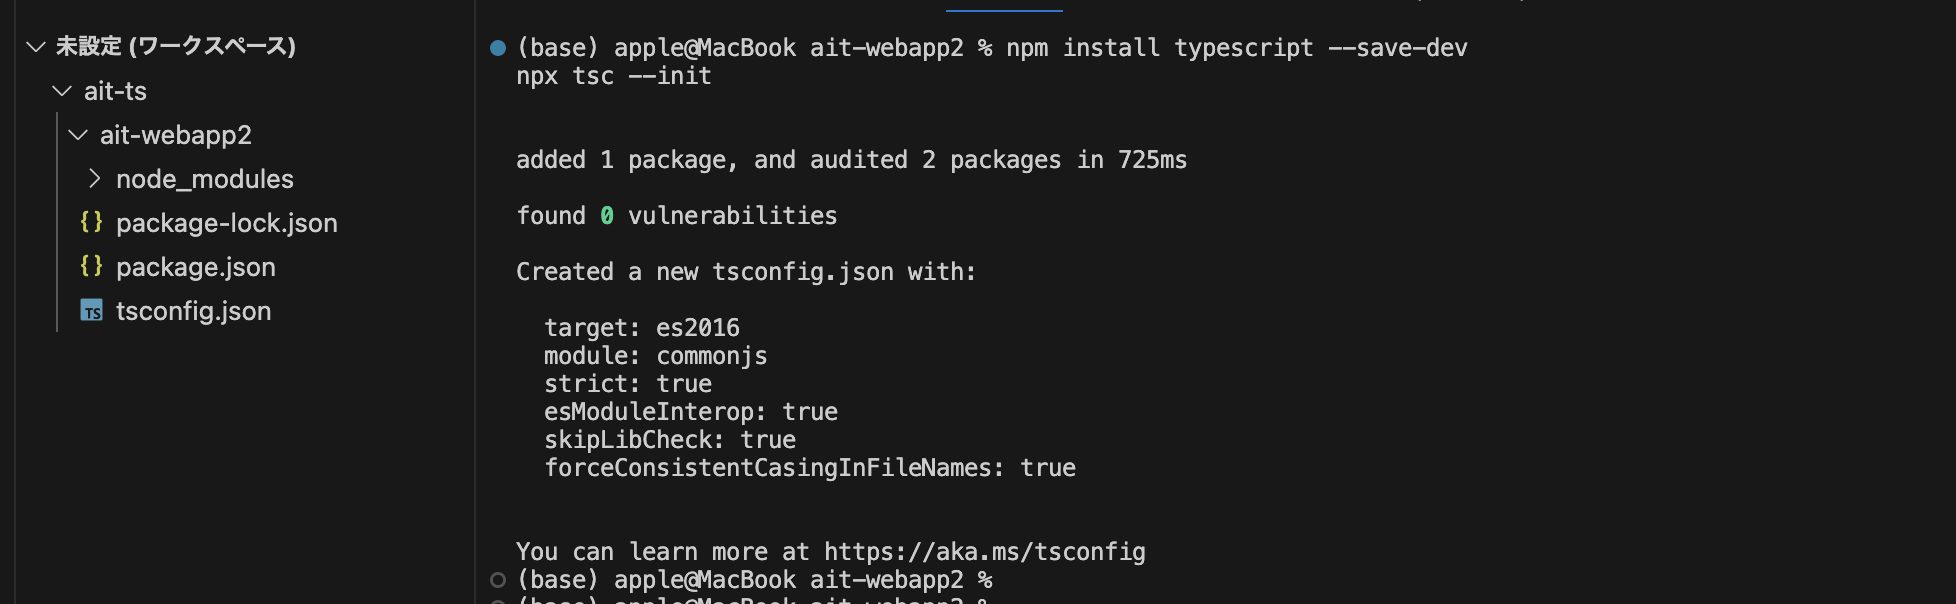This screenshot has width=1956, height=604.
Task: Open the https://aka.ms/tsconfig link
Action: pos(984,551)
